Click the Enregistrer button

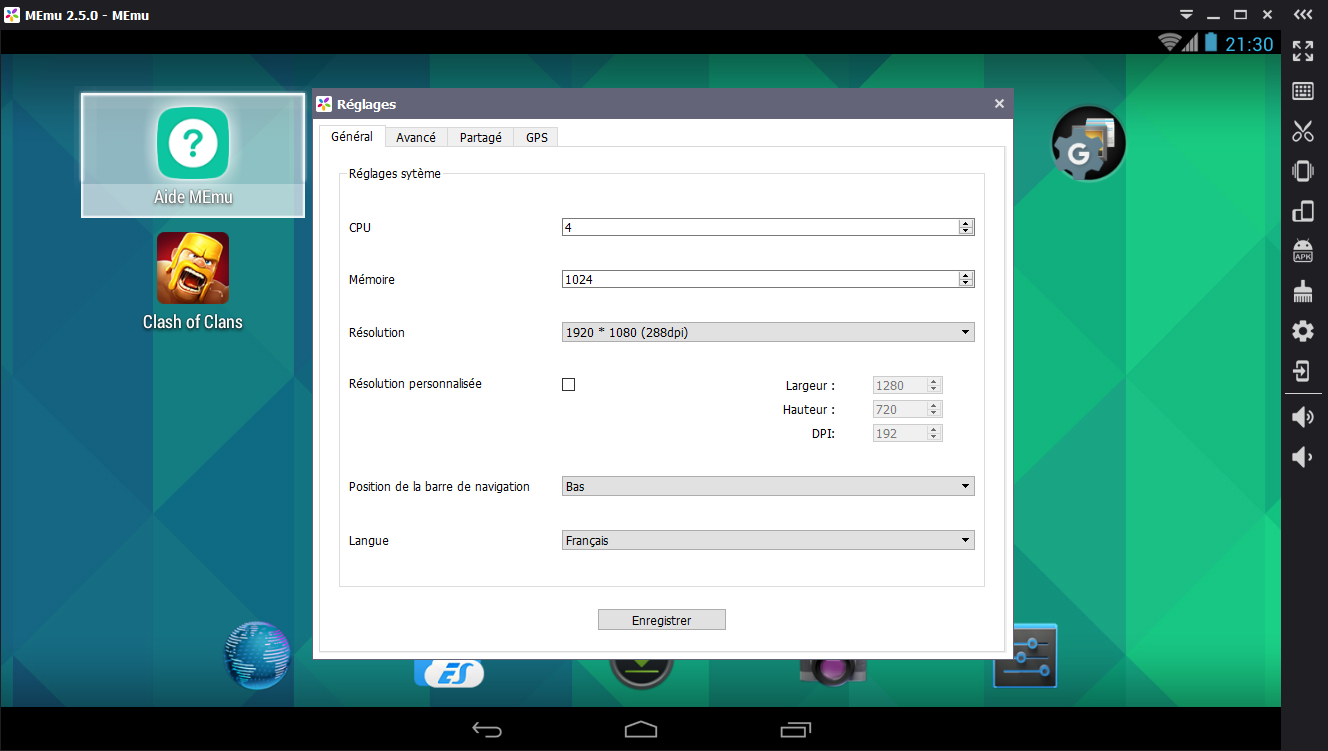[661, 620]
